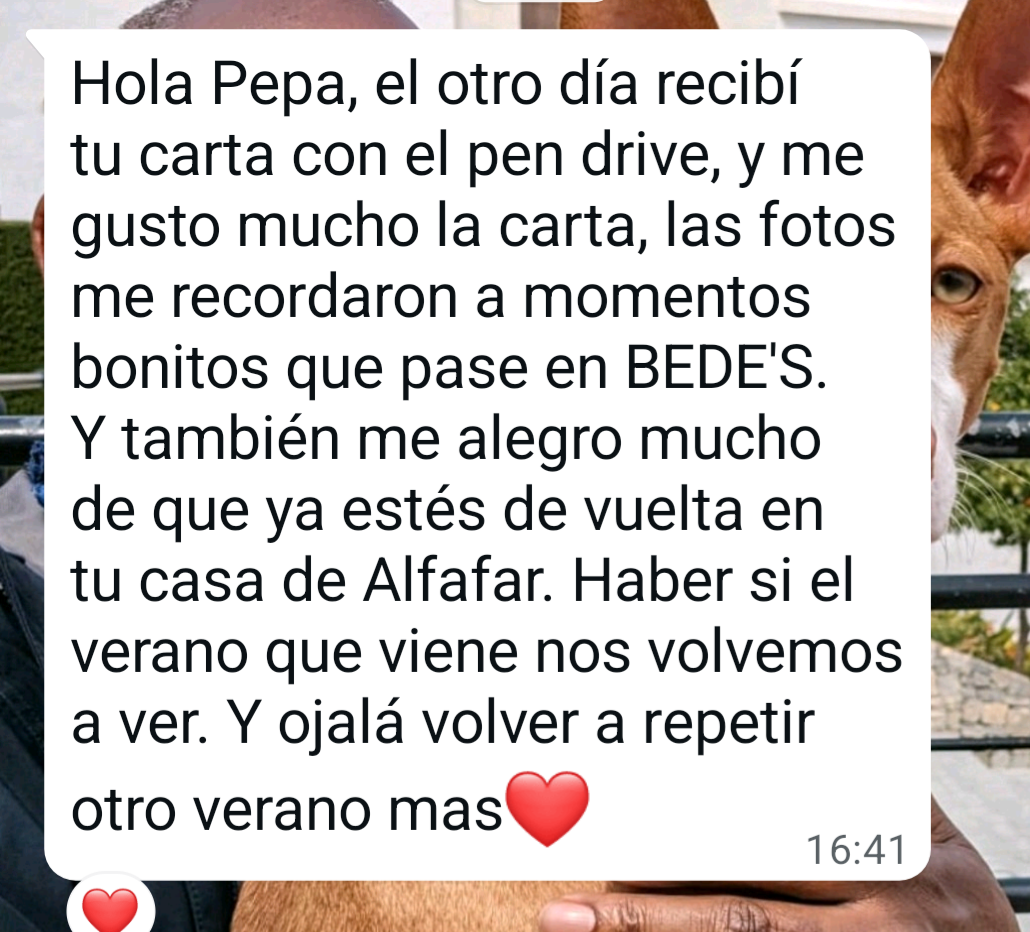Open the heart reaction badge below the message
The height and width of the screenshot is (932, 1030).
(110, 908)
